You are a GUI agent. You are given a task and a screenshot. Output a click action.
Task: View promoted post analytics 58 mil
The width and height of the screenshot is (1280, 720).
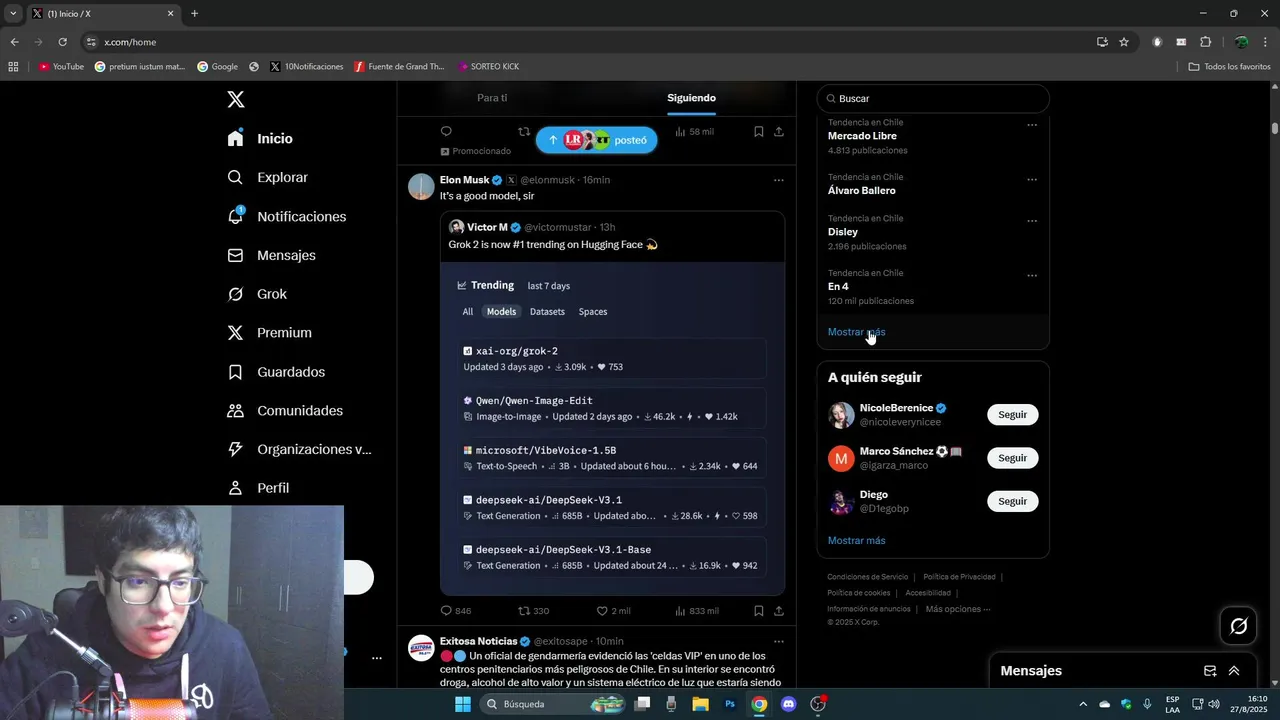coord(695,131)
